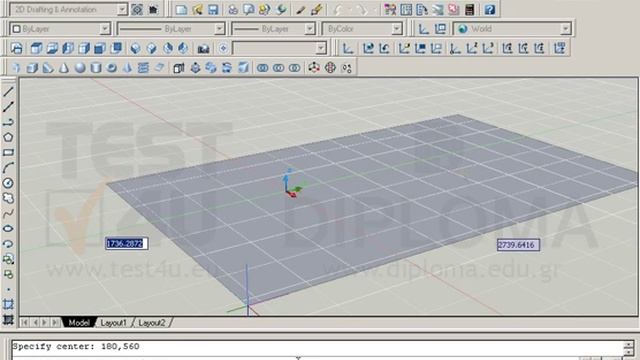Click the Subtract boolean icon
The height and width of the screenshot is (360, 640).
(x=278, y=68)
